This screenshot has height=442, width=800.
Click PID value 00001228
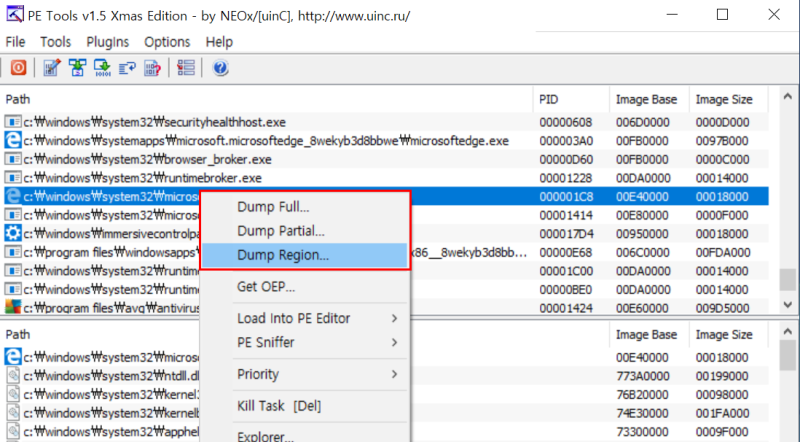(566, 178)
